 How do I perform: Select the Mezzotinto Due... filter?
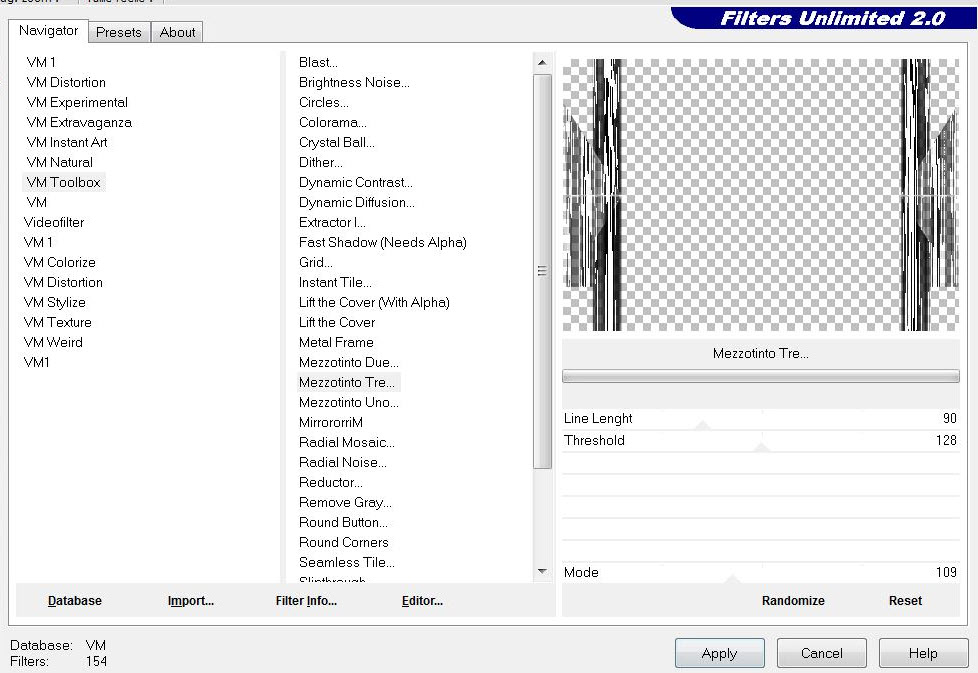pos(348,362)
